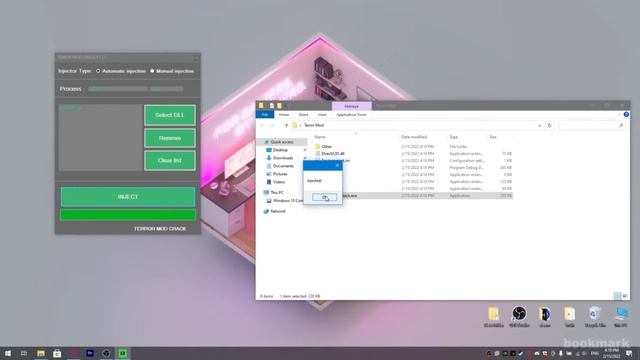Screen dimensions: 640x360
Task: Sort files by the Date modified column
Action: pos(414,137)
